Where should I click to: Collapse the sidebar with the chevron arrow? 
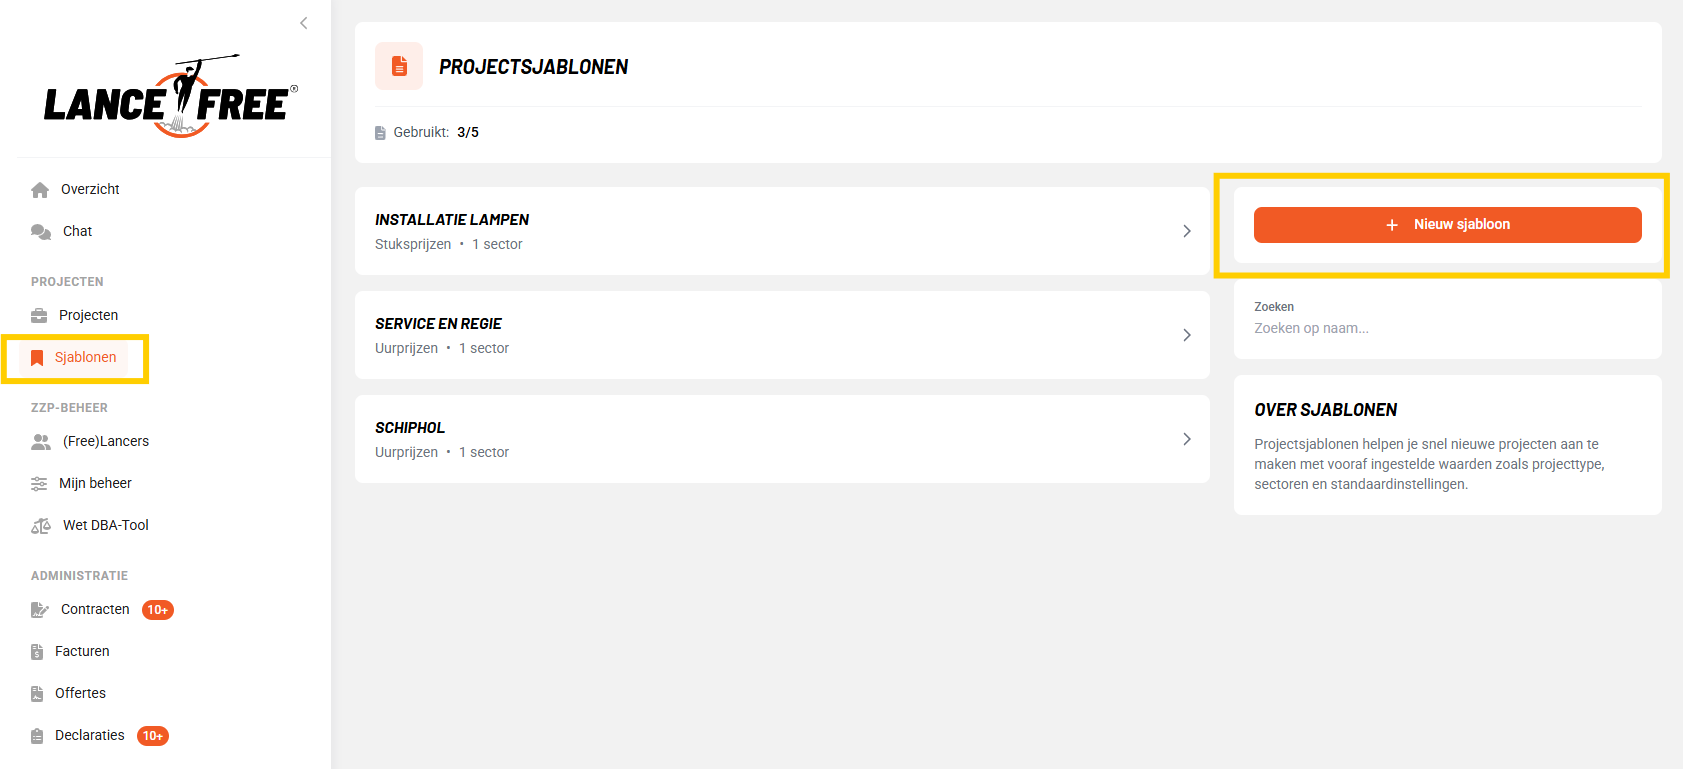(304, 23)
